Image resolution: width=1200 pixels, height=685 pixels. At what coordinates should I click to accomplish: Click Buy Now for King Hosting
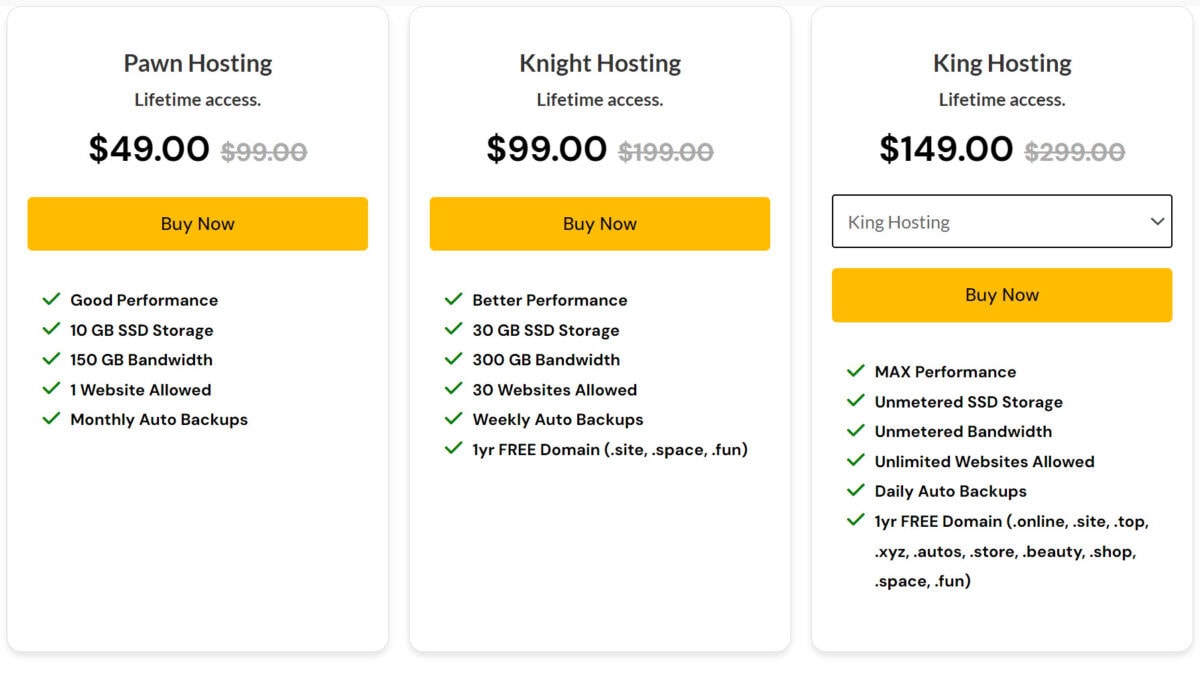click(x=1002, y=295)
